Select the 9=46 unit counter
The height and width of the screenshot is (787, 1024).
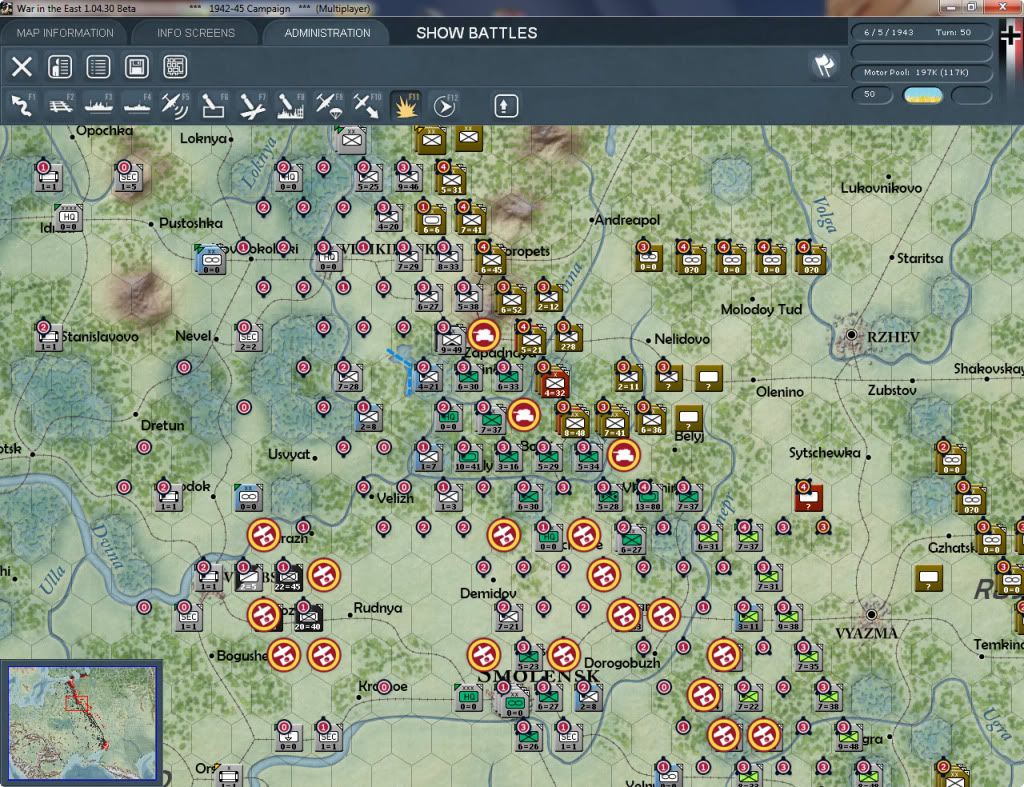tap(408, 177)
